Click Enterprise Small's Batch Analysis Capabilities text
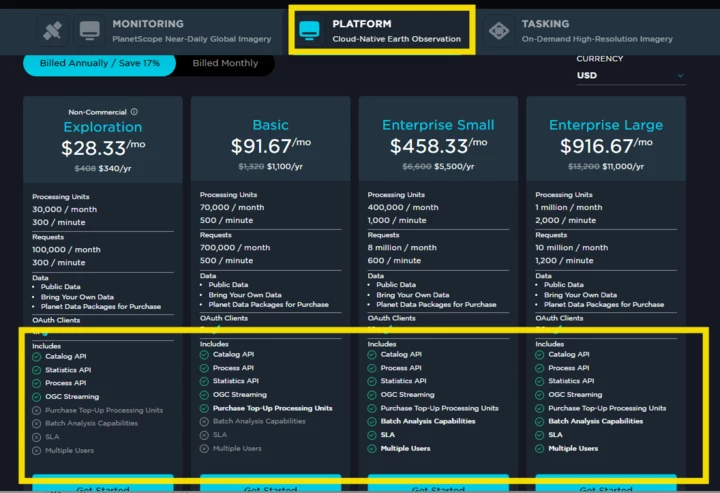Screen dimensions: 720x493 click(428, 421)
